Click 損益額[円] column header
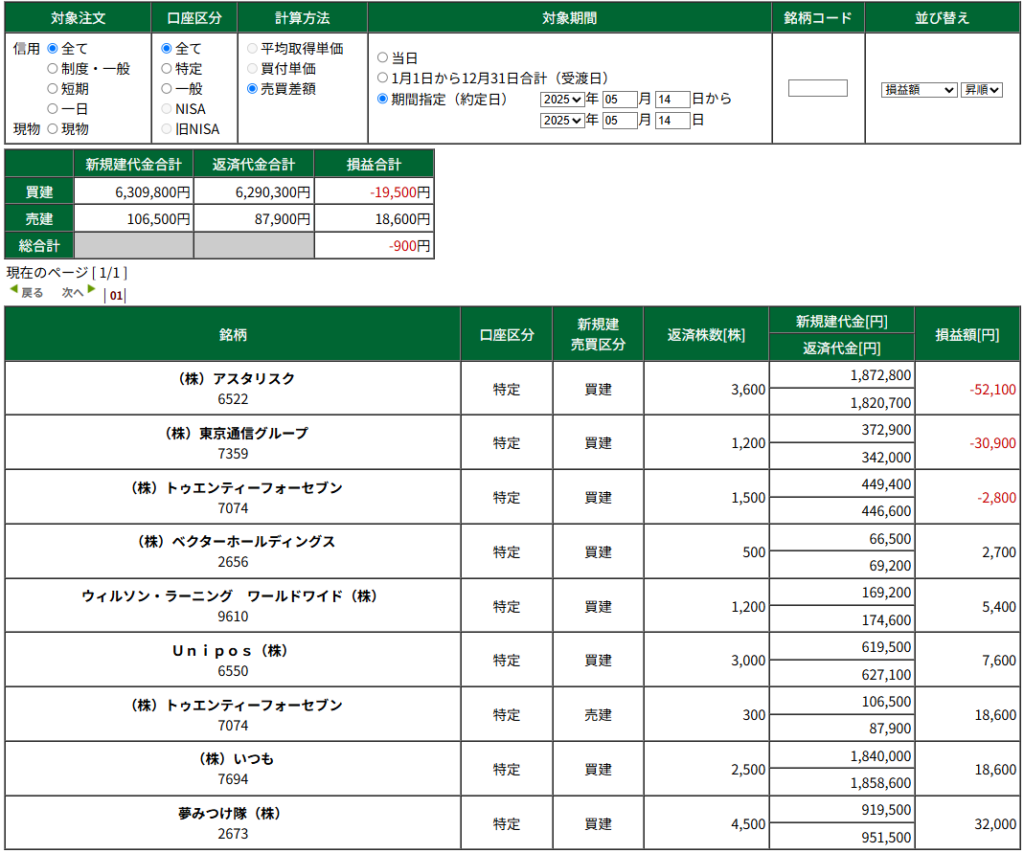This screenshot has width=1024, height=853. [967, 334]
